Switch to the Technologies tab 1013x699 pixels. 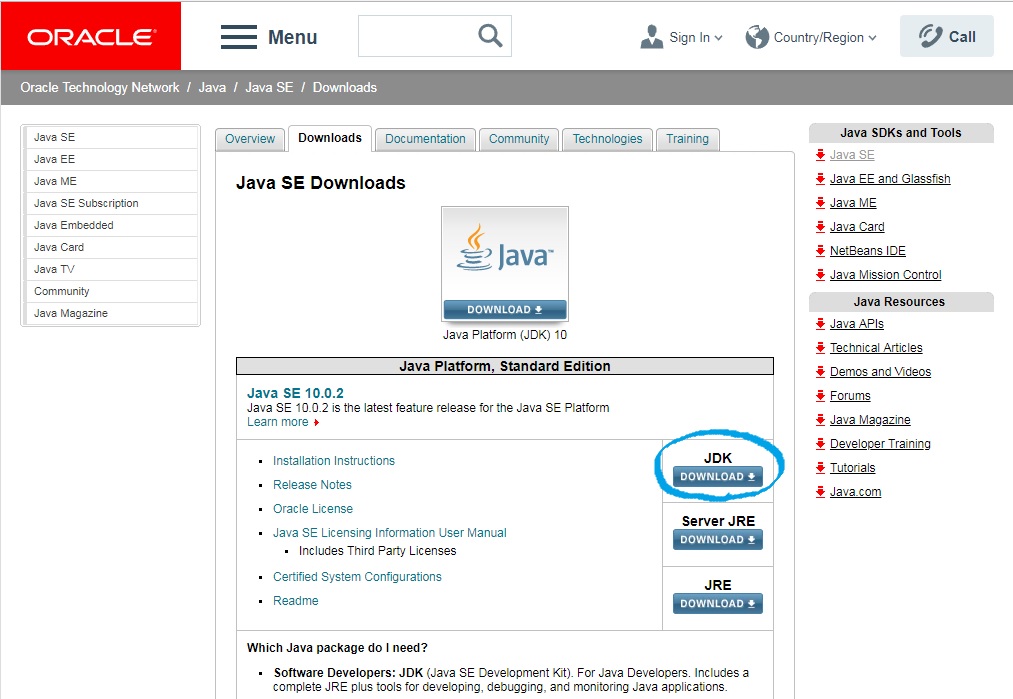coord(607,139)
